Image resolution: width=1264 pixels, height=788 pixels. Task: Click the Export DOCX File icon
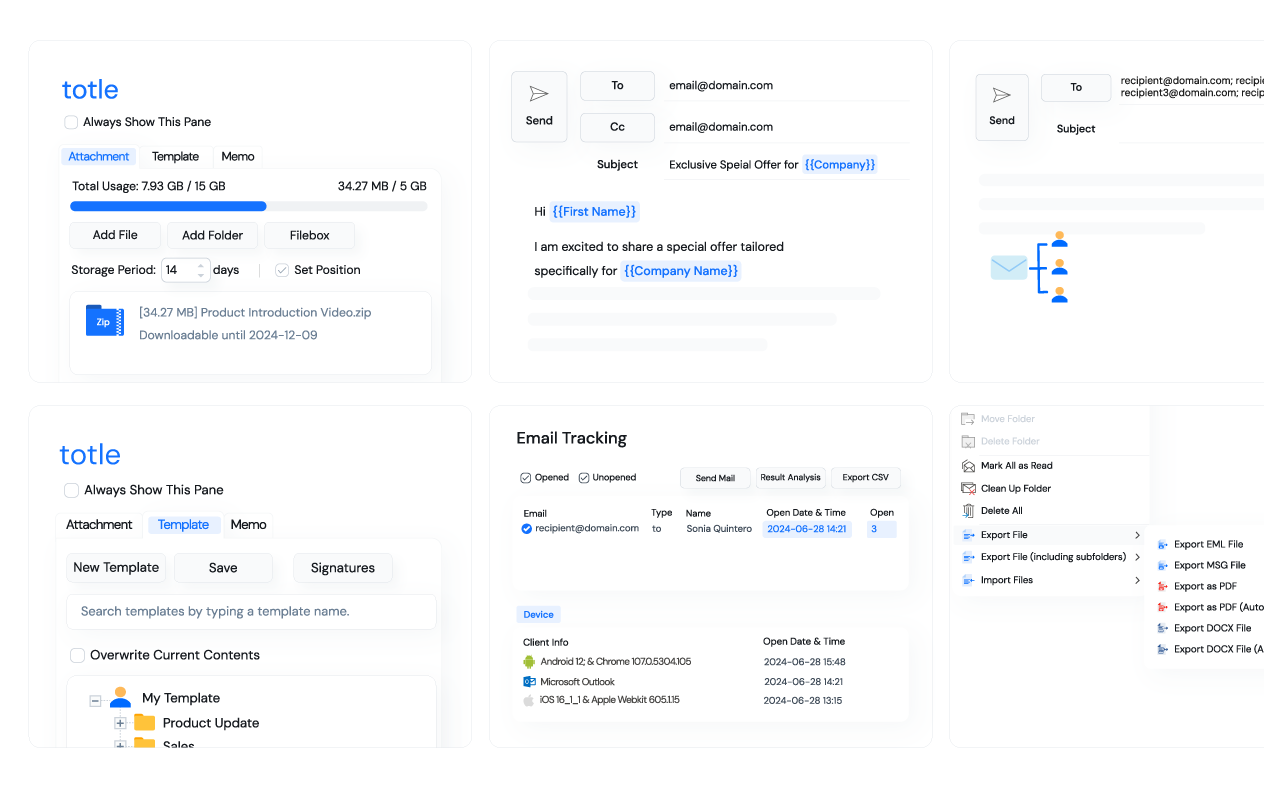pos(1162,629)
